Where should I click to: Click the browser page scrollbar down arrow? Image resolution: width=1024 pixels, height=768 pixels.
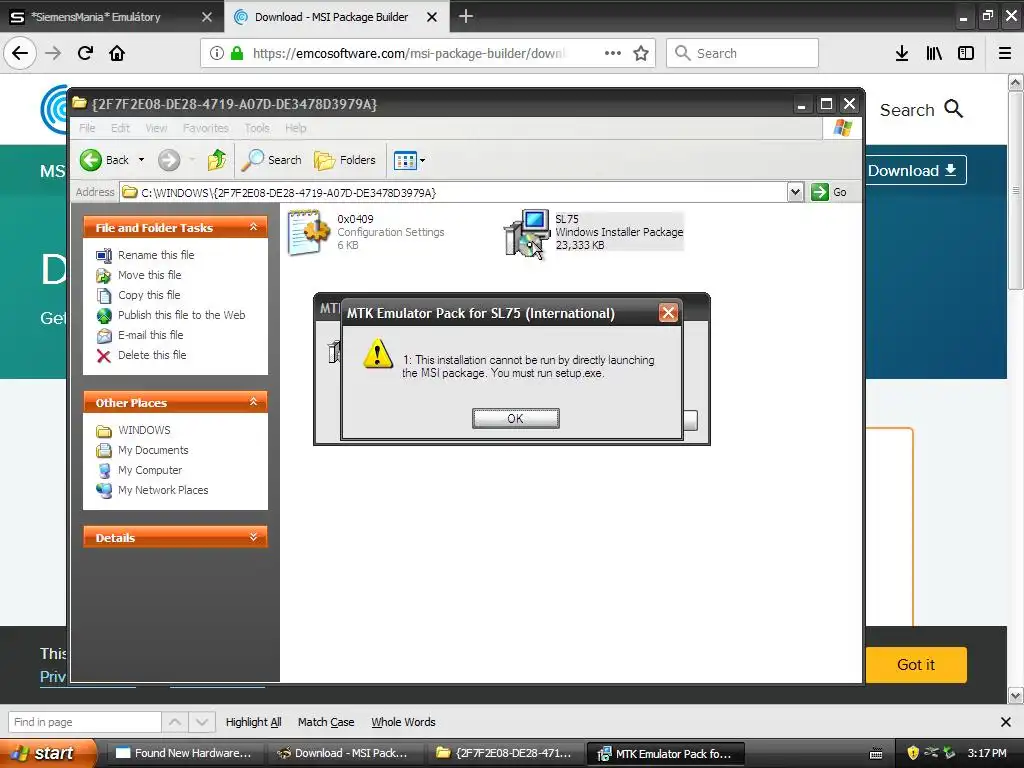[x=1016, y=696]
